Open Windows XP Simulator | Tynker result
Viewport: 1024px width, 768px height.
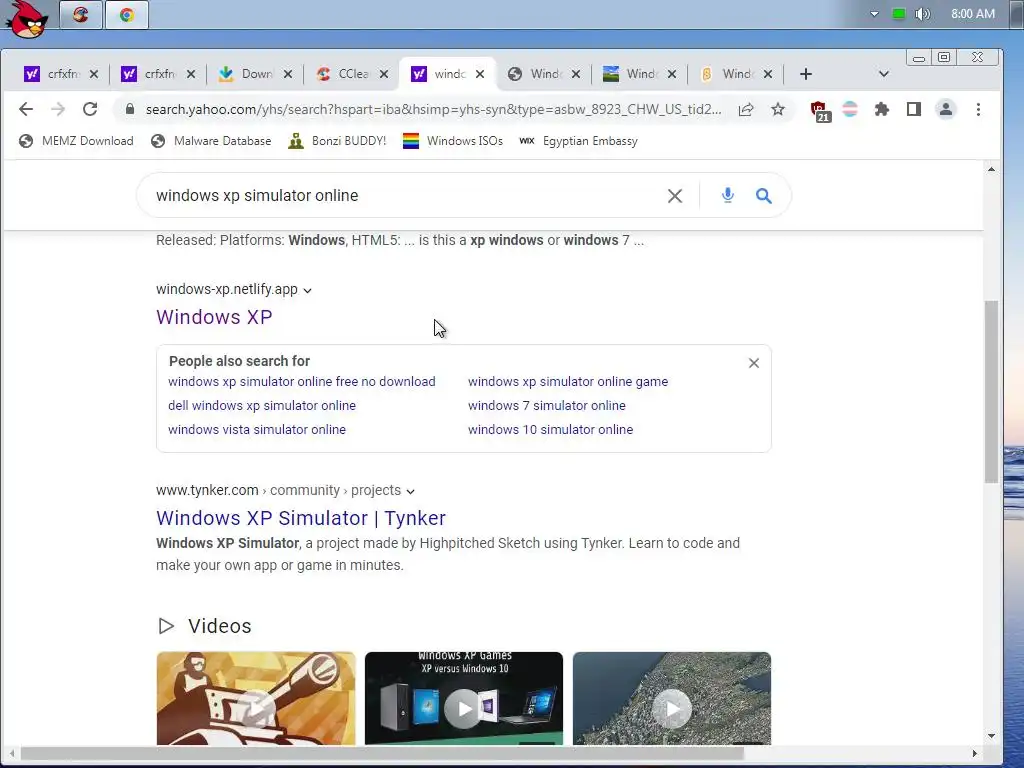300,518
